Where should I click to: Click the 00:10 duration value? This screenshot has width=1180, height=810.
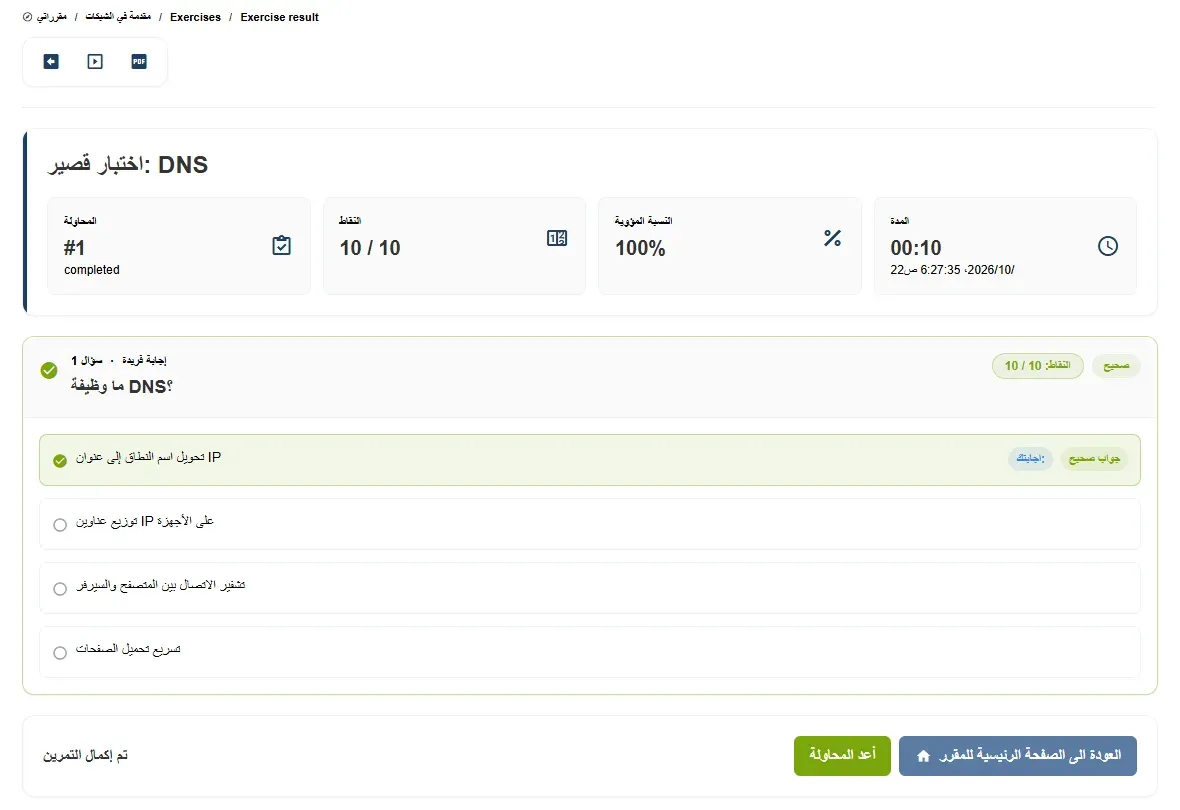pos(916,248)
